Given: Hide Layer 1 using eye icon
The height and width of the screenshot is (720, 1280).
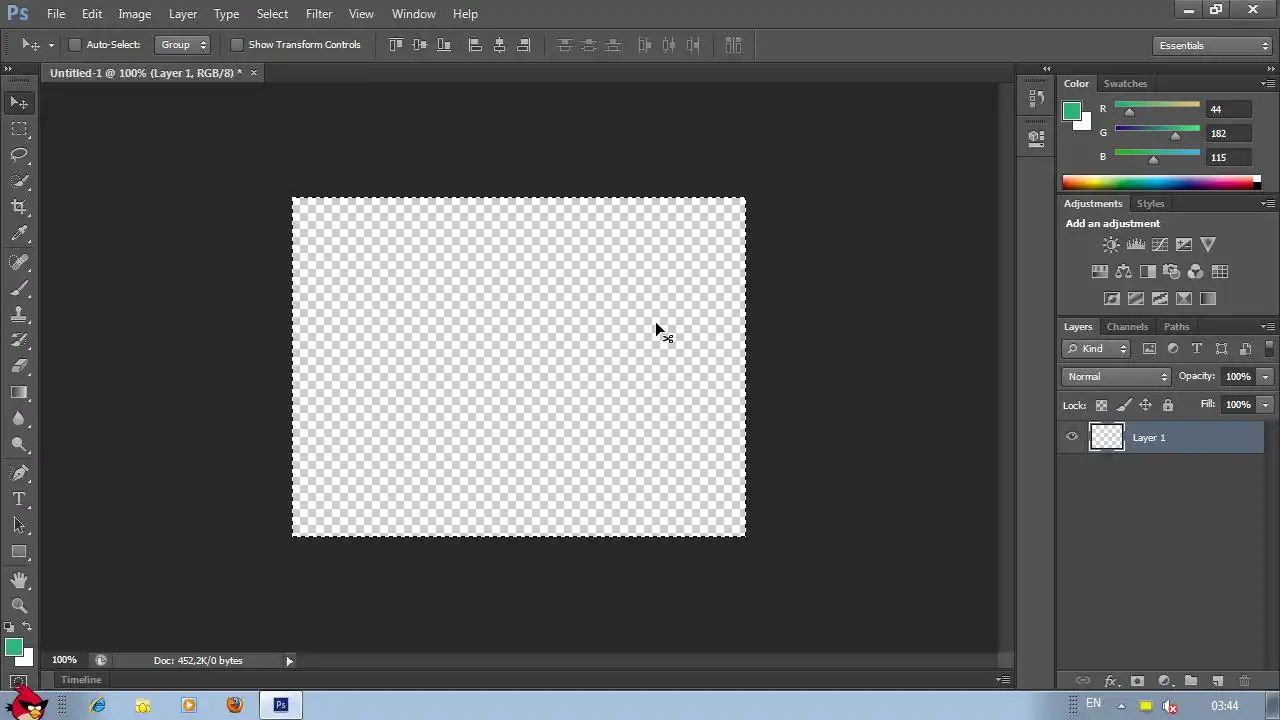Looking at the screenshot, I should [x=1072, y=437].
